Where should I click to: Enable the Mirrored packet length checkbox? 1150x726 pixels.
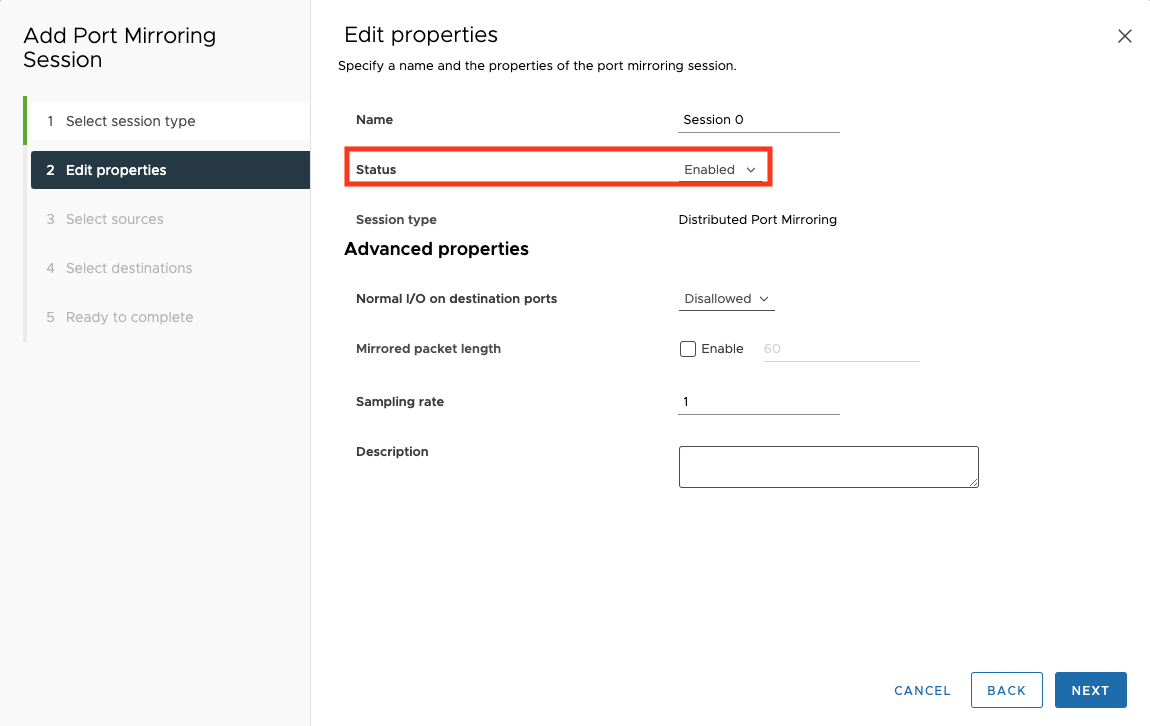688,349
